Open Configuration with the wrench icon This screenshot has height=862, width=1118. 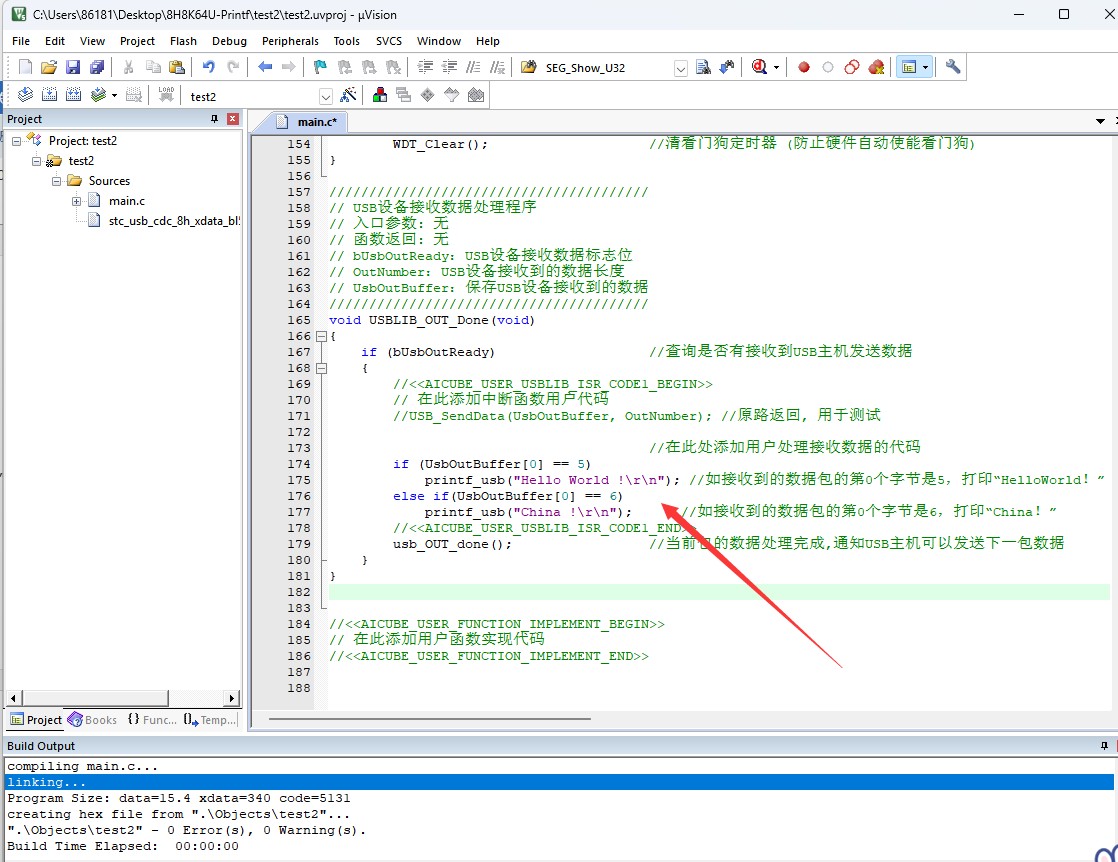click(x=953, y=67)
